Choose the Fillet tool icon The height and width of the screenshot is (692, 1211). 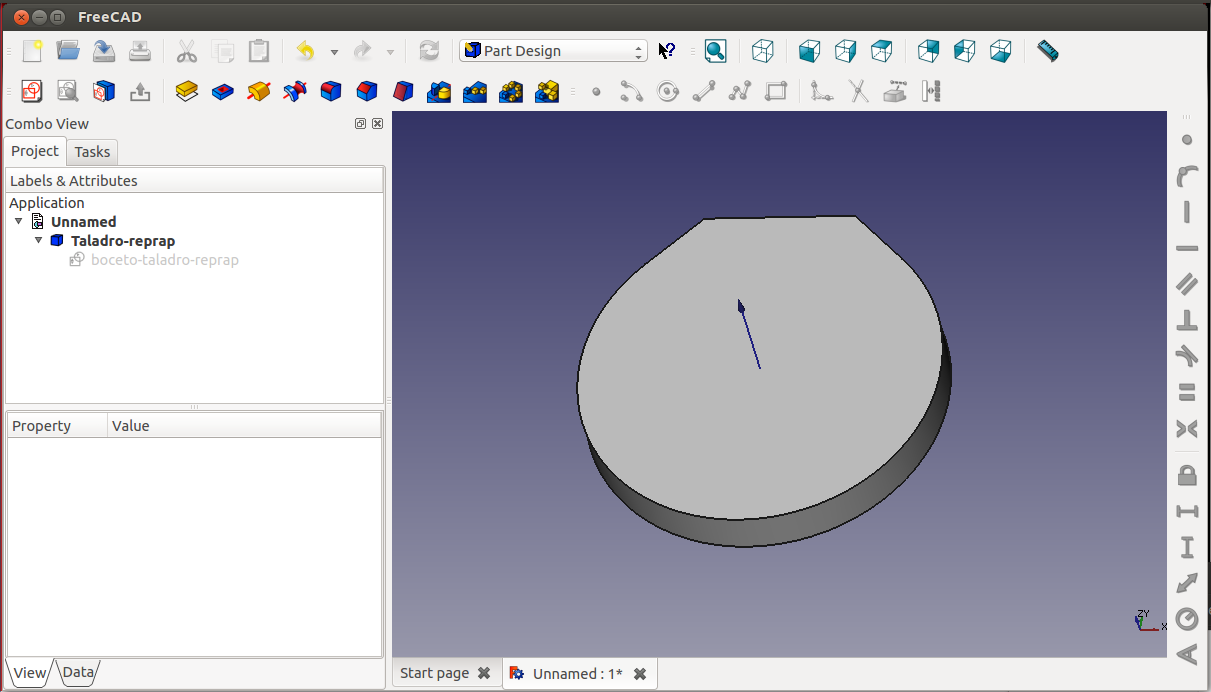(331, 92)
